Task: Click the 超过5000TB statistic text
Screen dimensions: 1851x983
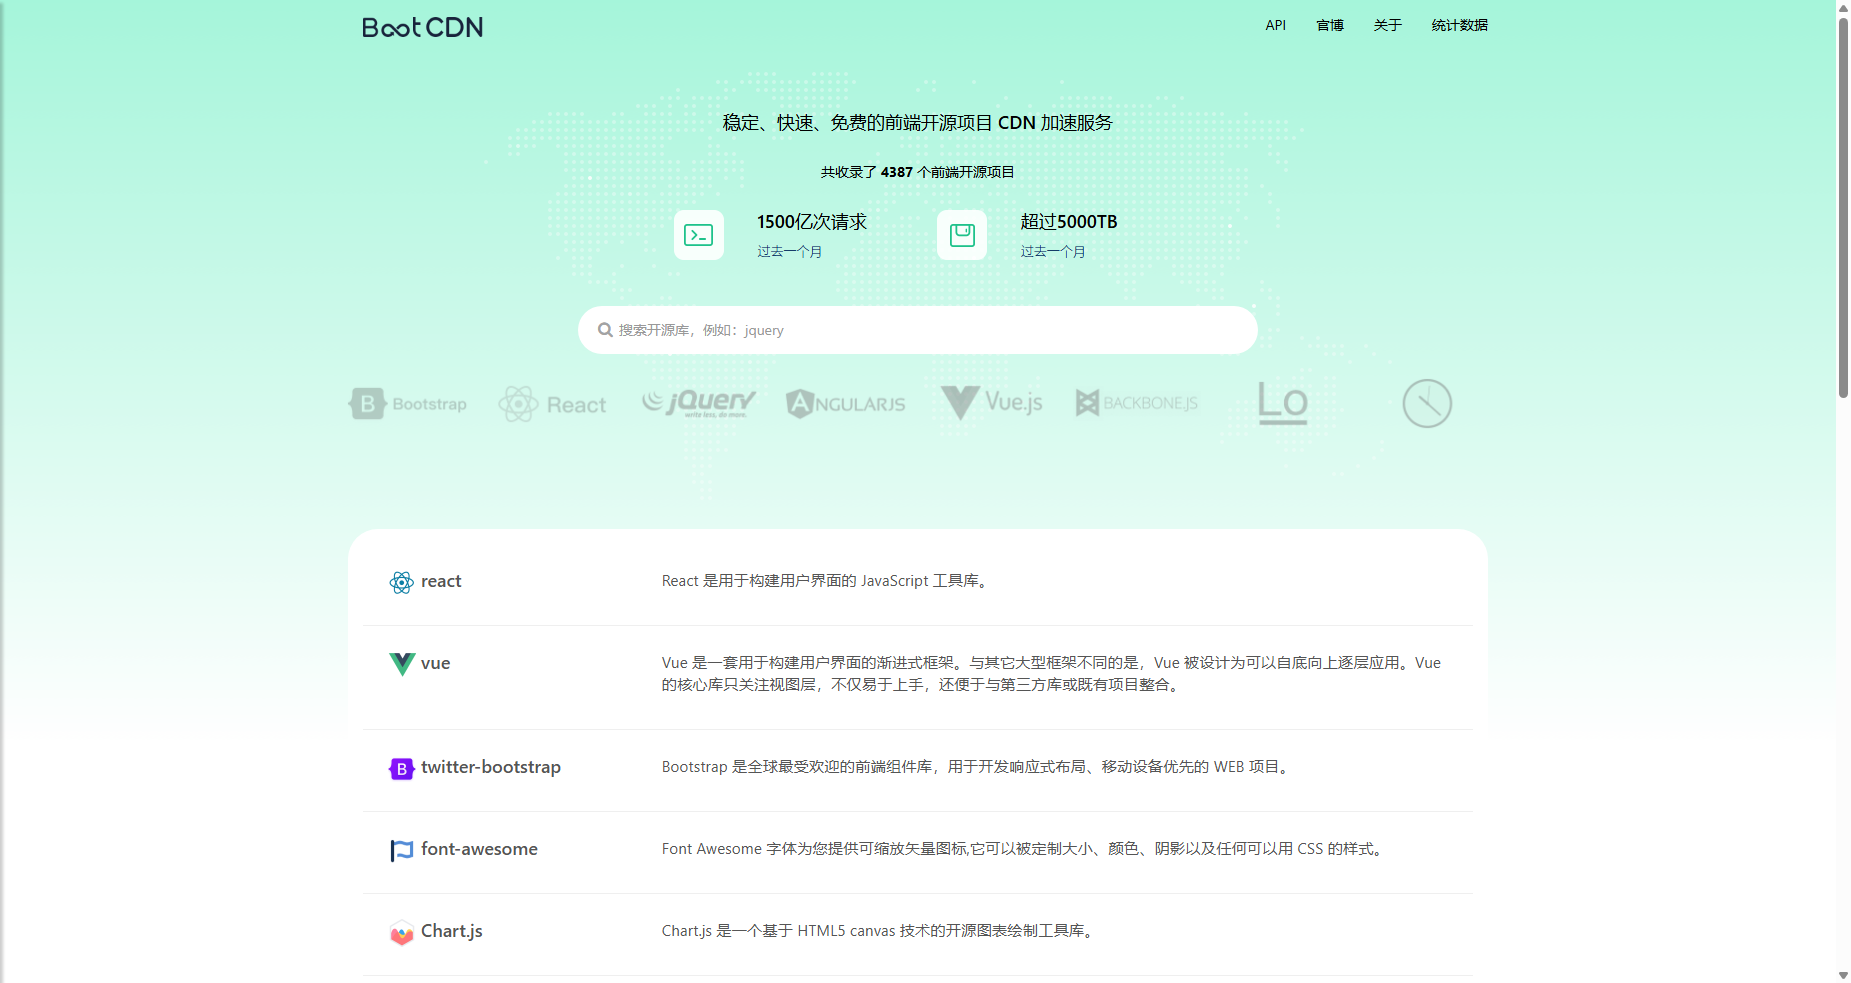Action: 1068,222
